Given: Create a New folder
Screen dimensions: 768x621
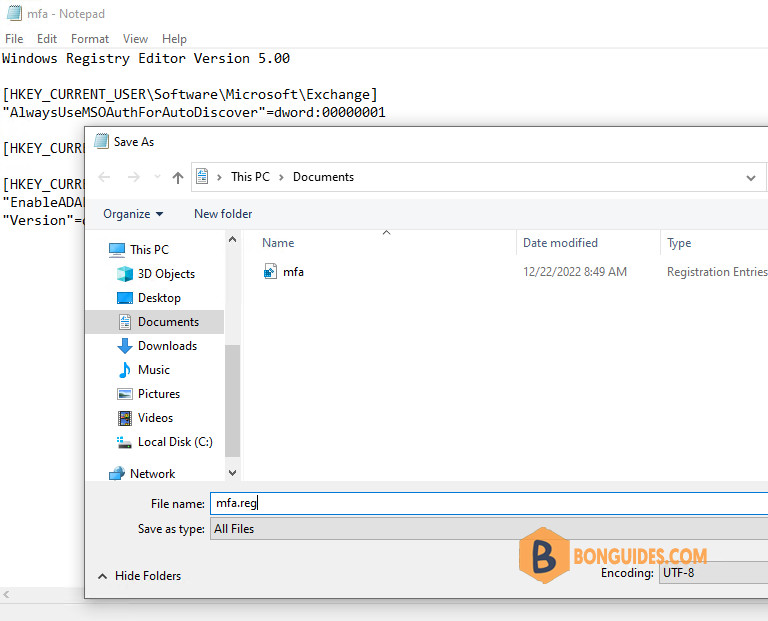Looking at the screenshot, I should point(223,214).
